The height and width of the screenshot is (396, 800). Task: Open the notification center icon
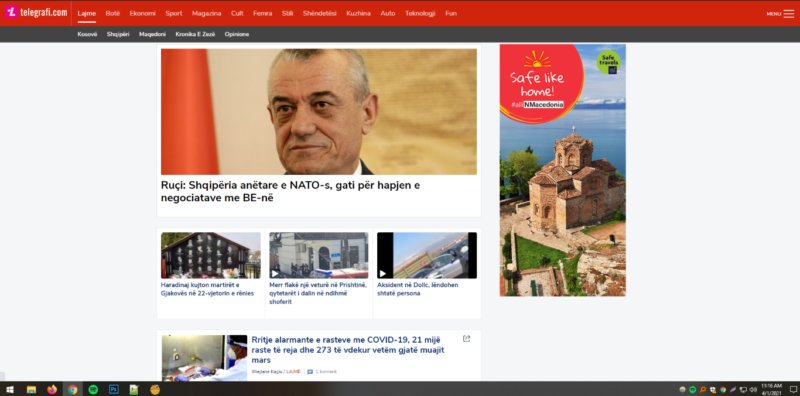tap(792, 389)
